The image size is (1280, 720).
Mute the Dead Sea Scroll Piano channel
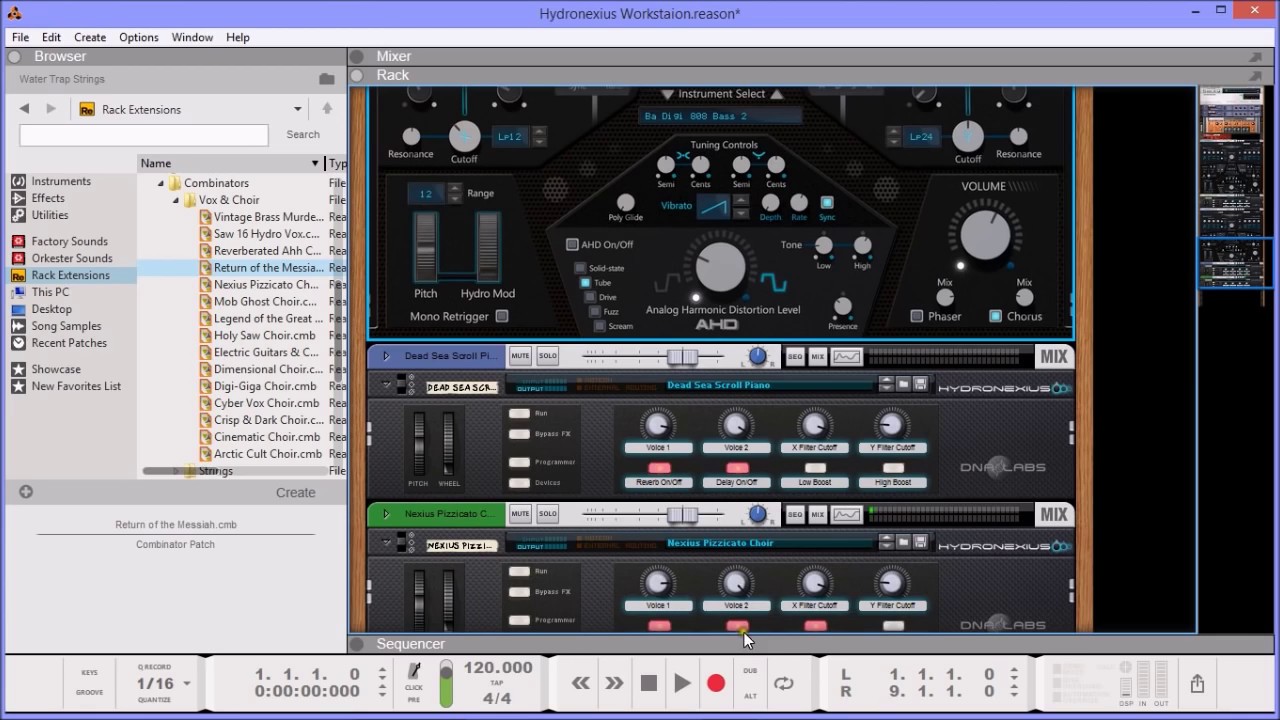[x=520, y=356]
